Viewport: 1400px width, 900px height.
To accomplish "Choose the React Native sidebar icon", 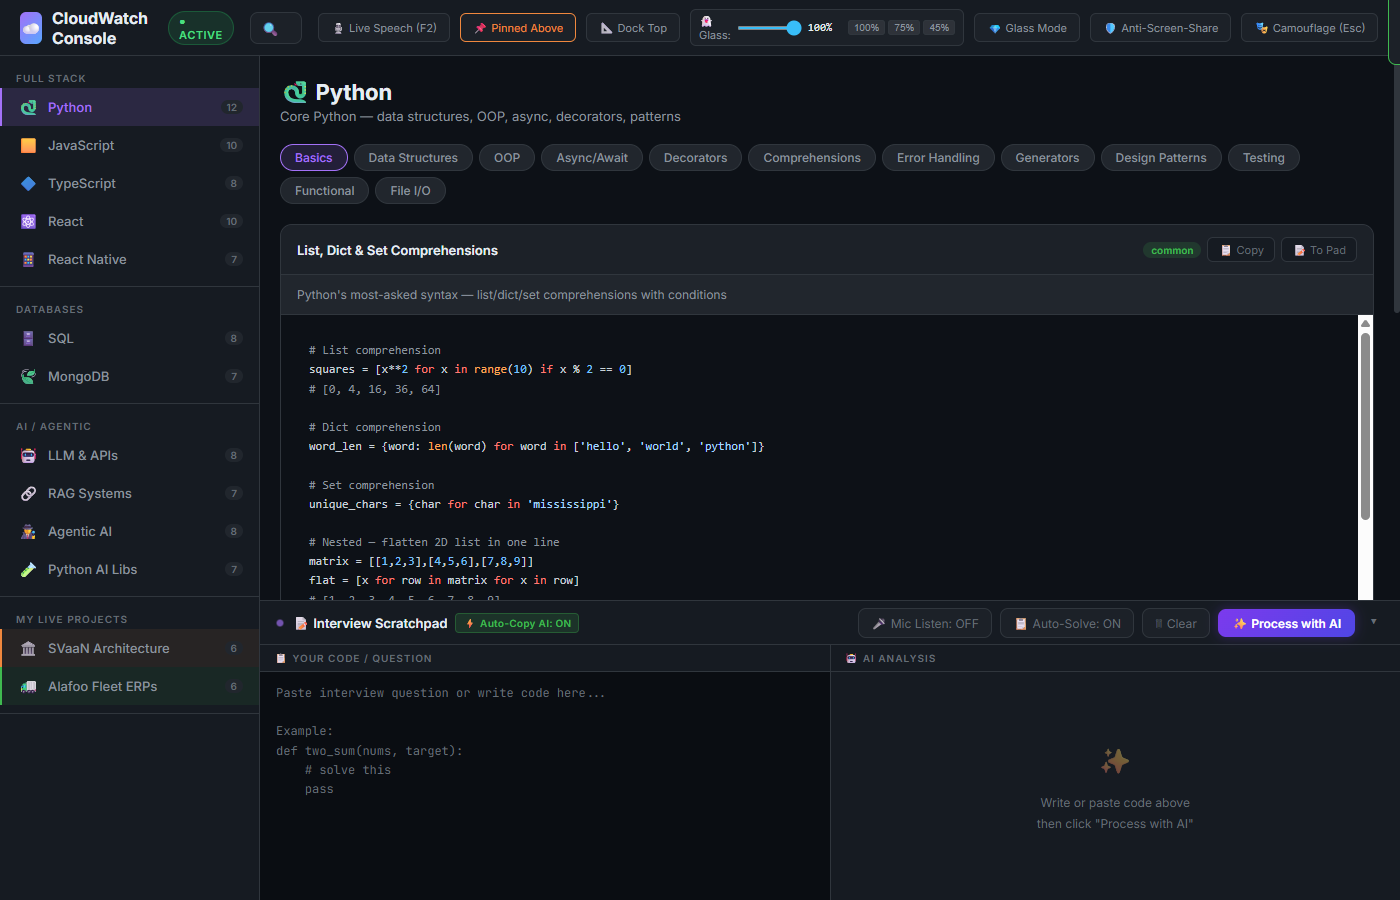I will click(29, 260).
